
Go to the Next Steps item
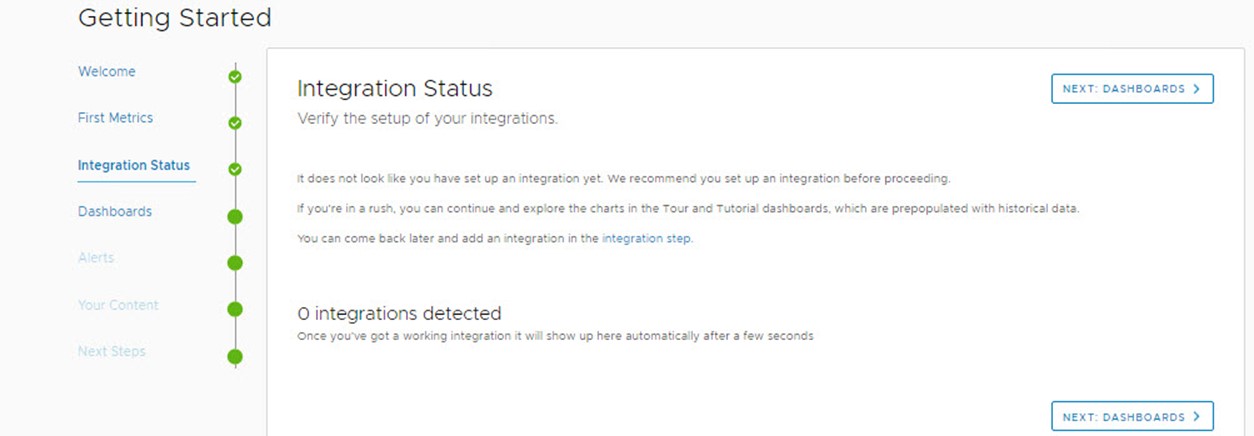point(112,352)
